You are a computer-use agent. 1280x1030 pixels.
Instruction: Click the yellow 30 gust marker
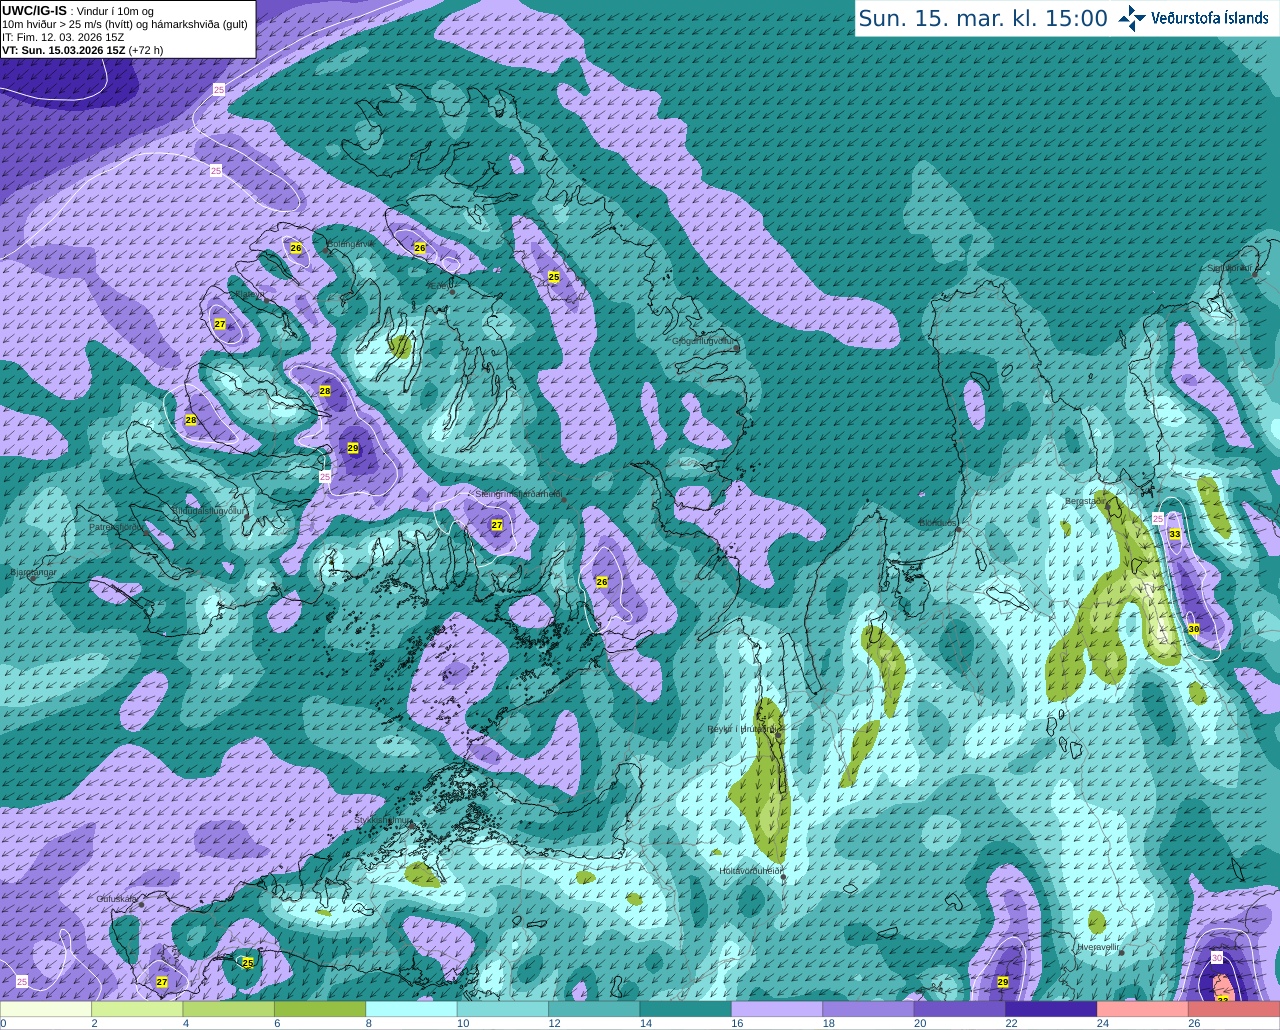tap(1194, 628)
